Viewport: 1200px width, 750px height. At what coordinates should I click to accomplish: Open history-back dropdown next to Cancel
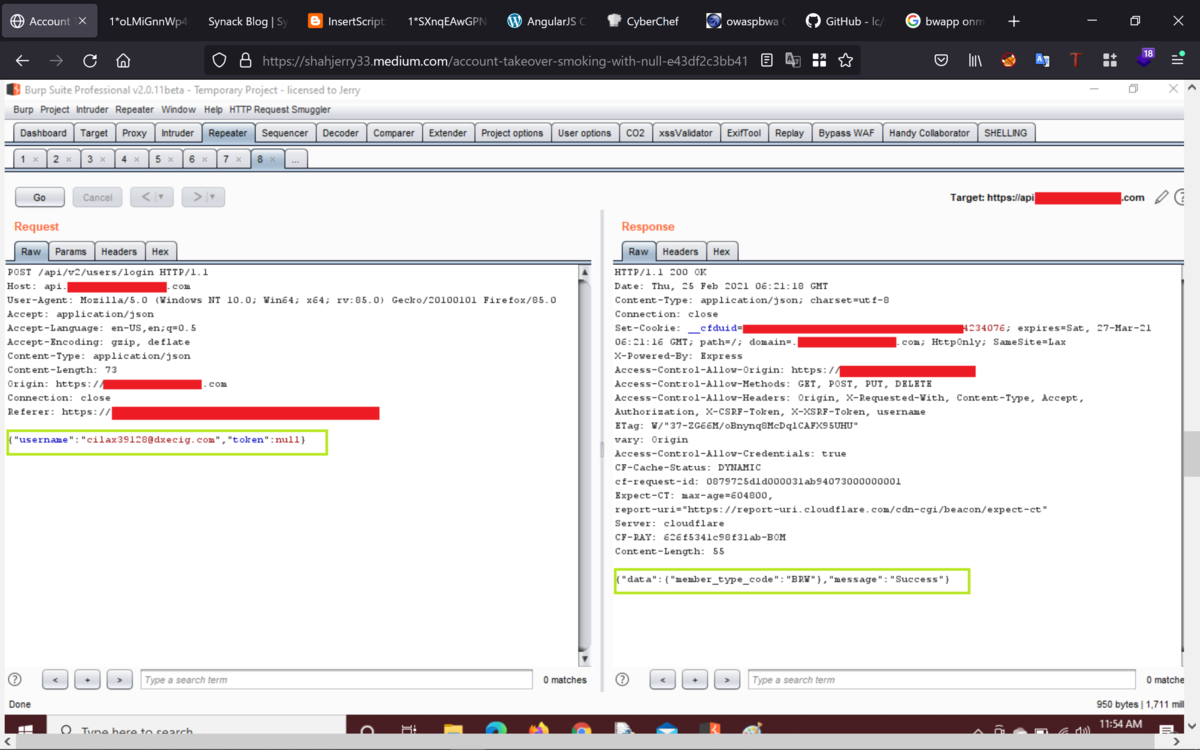click(x=152, y=197)
